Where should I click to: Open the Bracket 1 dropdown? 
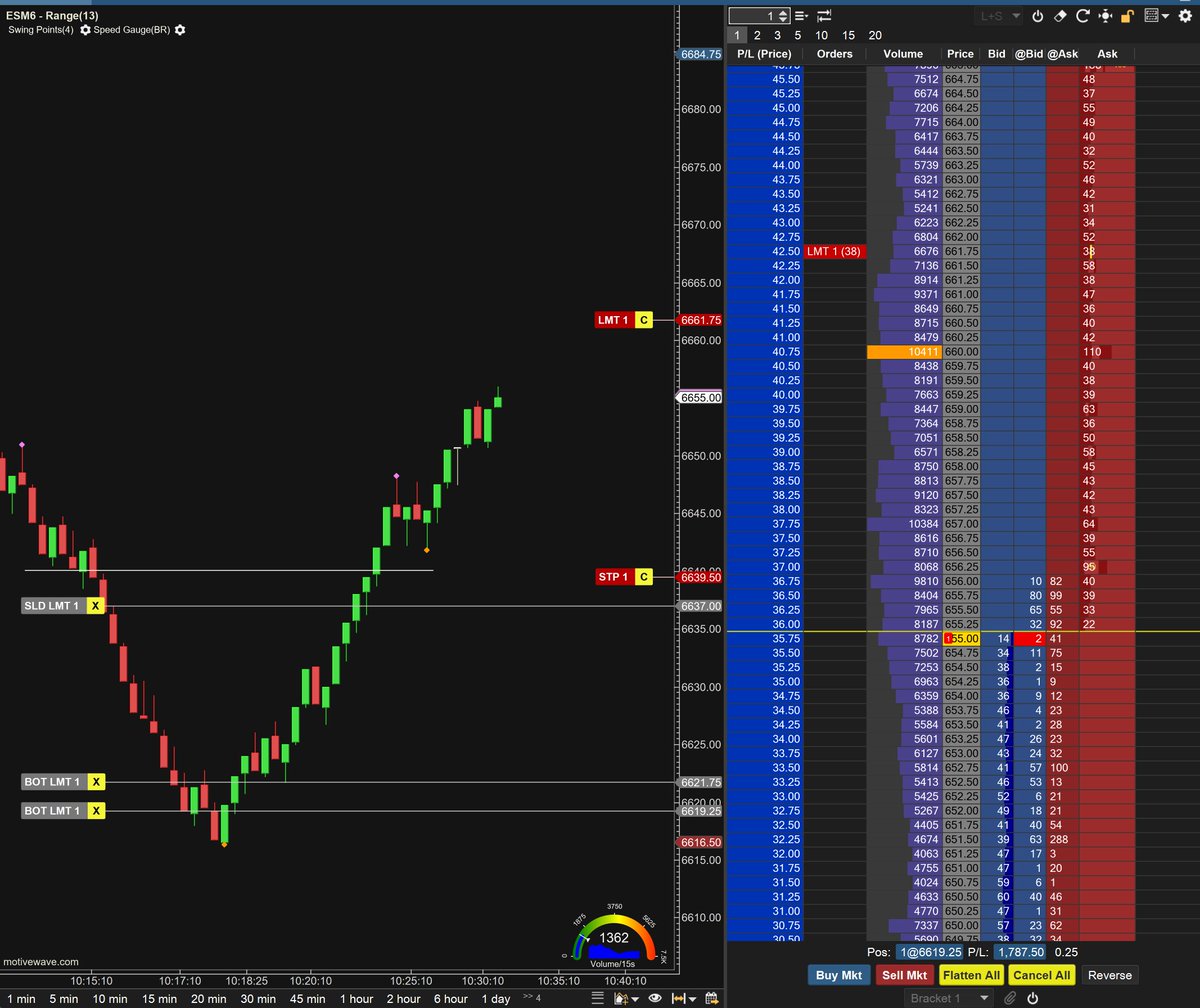[950, 998]
